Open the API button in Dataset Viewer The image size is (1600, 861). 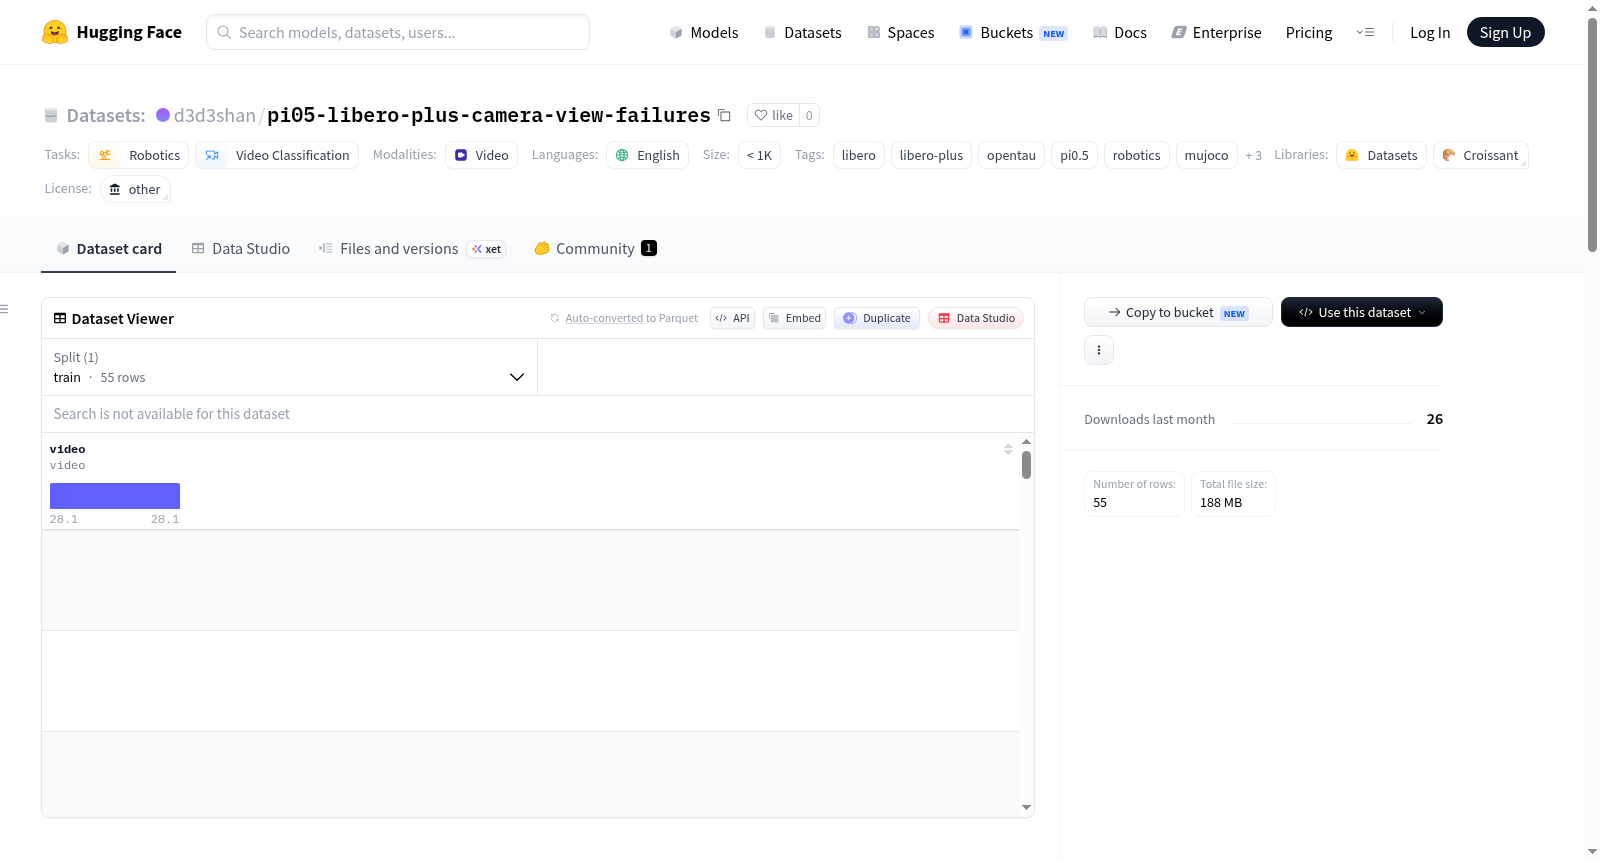[x=732, y=318]
